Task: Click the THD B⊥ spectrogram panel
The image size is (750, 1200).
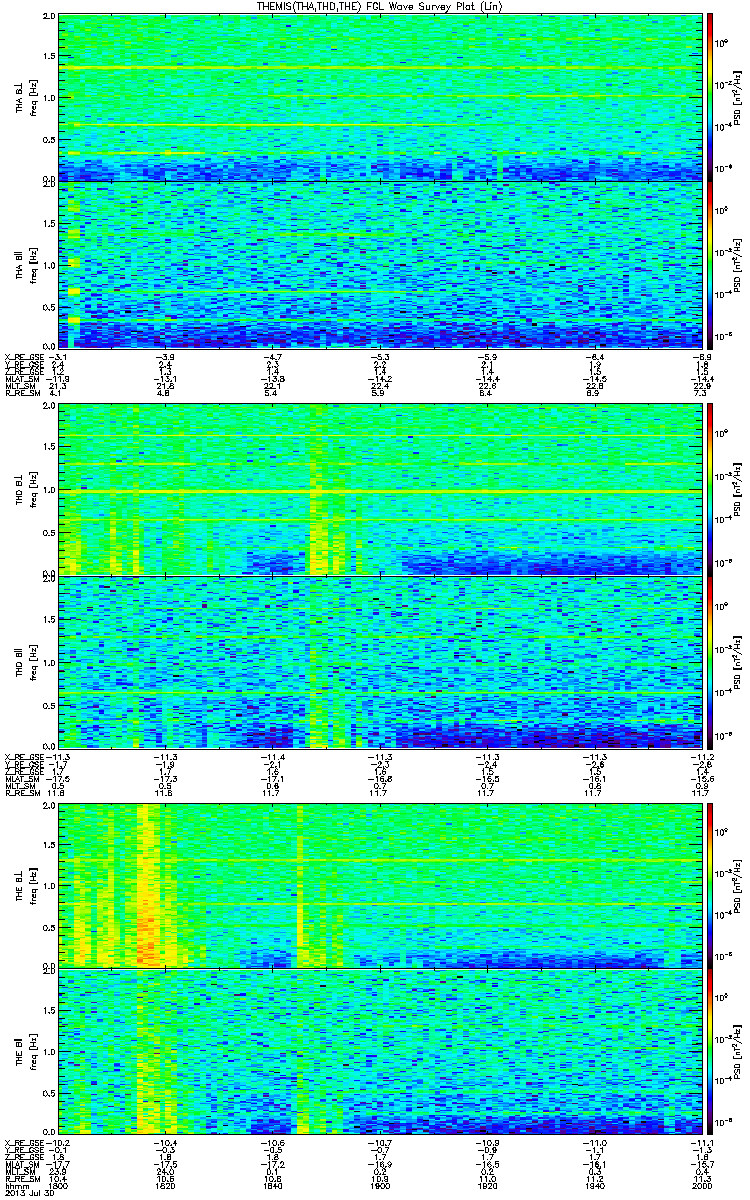Action: (x=381, y=490)
